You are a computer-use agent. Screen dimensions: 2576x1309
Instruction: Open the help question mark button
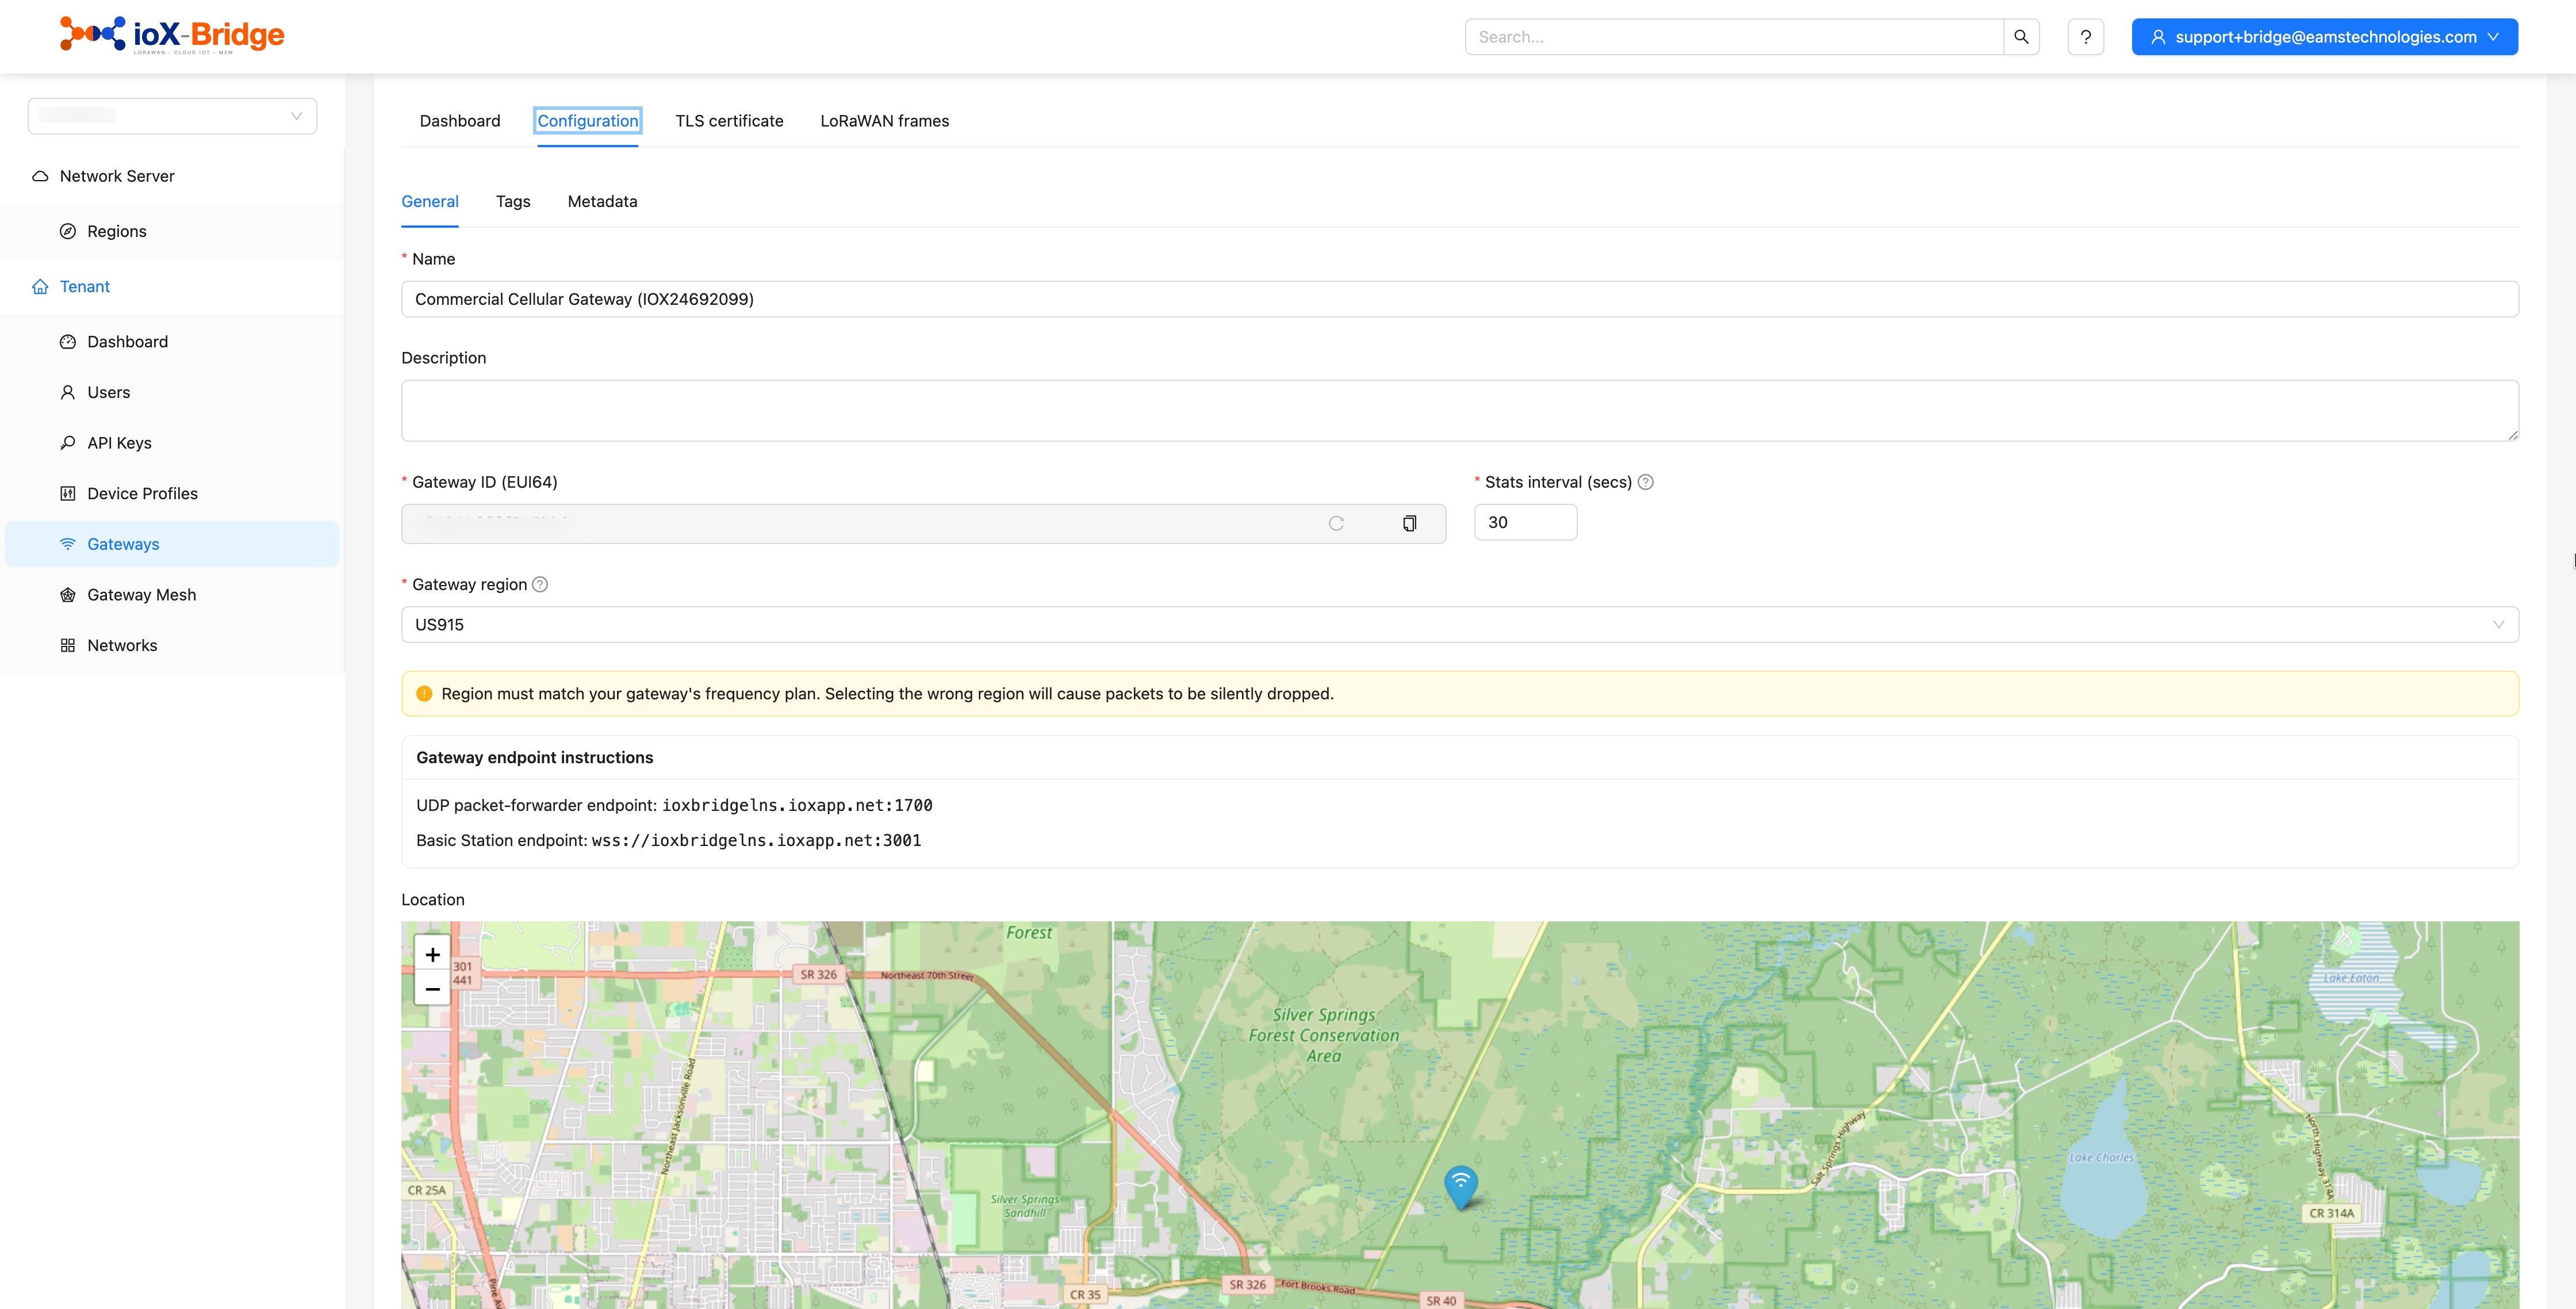pyautogui.click(x=2085, y=37)
